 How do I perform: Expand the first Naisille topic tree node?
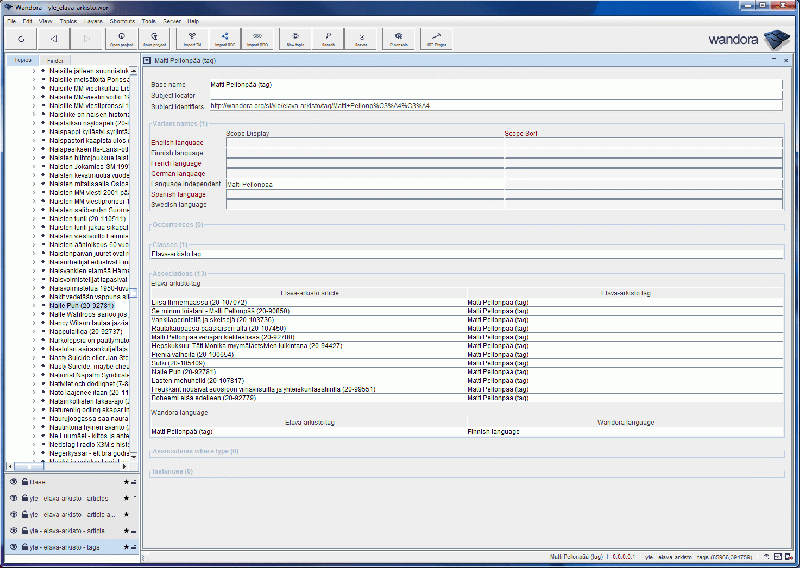tap(33, 71)
